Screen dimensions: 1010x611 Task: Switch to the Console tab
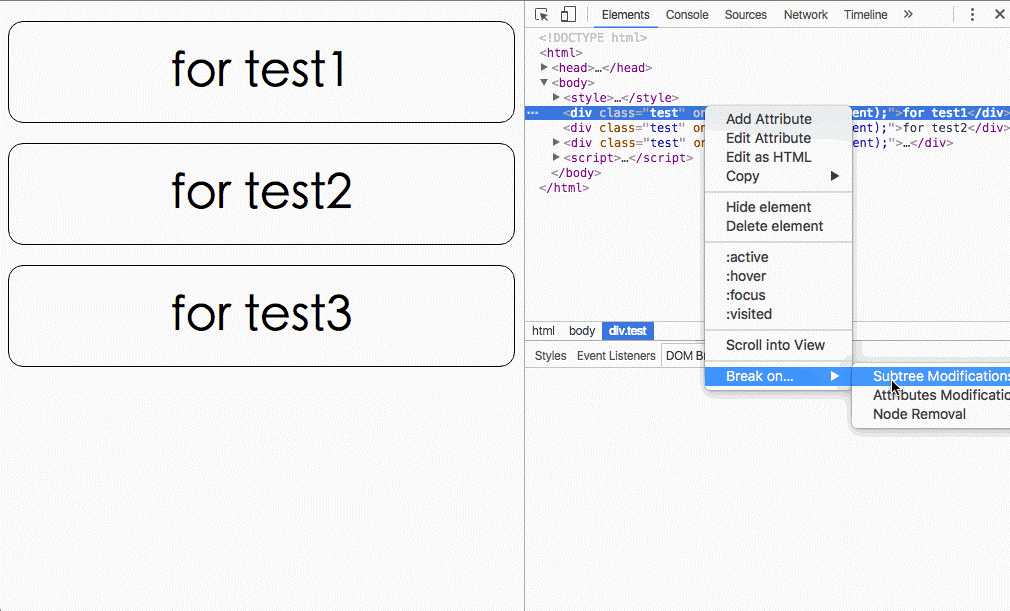pyautogui.click(x=687, y=15)
